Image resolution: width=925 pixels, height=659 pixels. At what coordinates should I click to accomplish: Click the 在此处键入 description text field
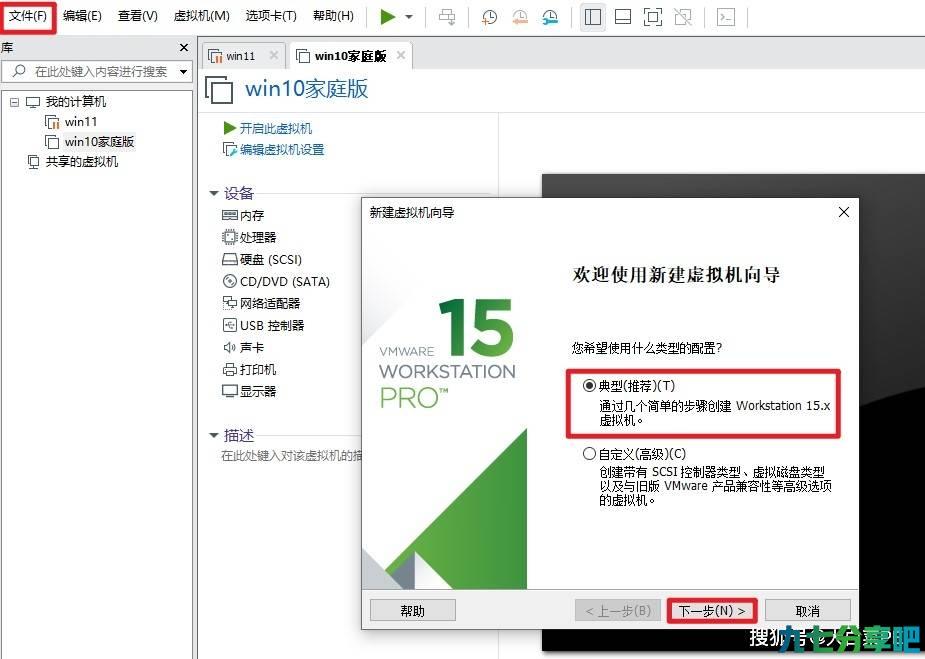[x=291, y=455]
